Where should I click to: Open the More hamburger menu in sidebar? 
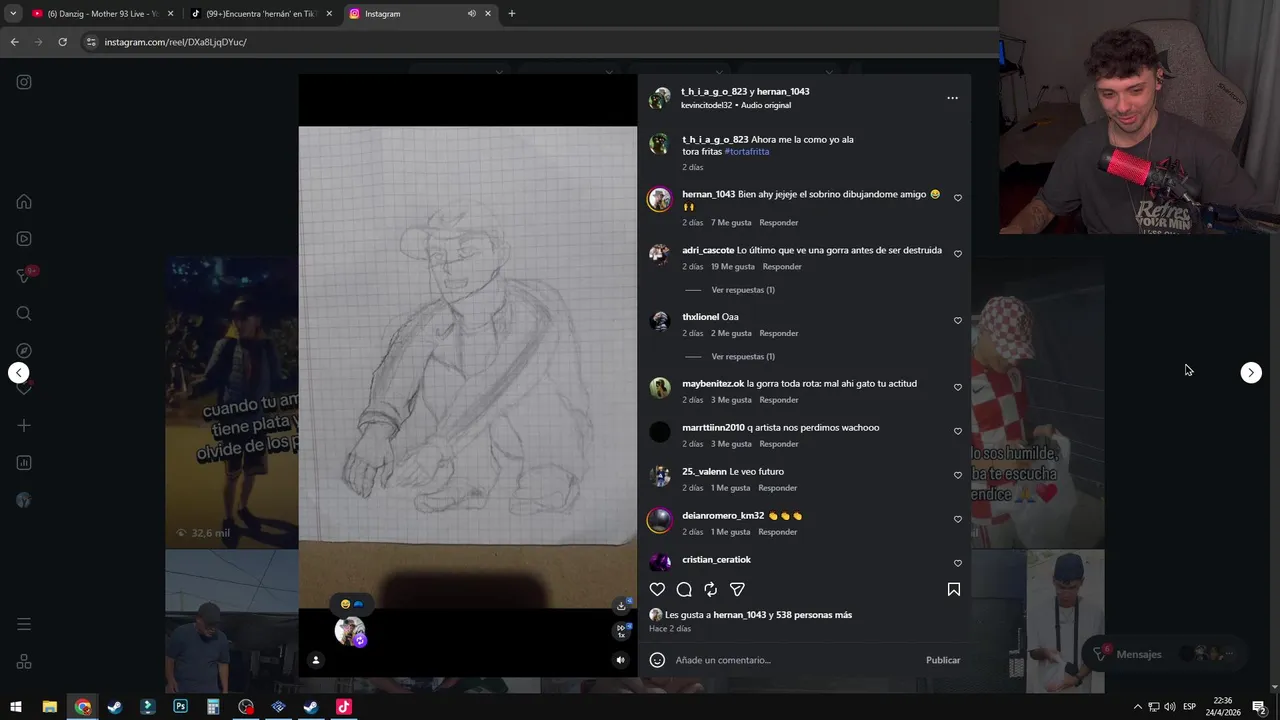click(x=24, y=624)
